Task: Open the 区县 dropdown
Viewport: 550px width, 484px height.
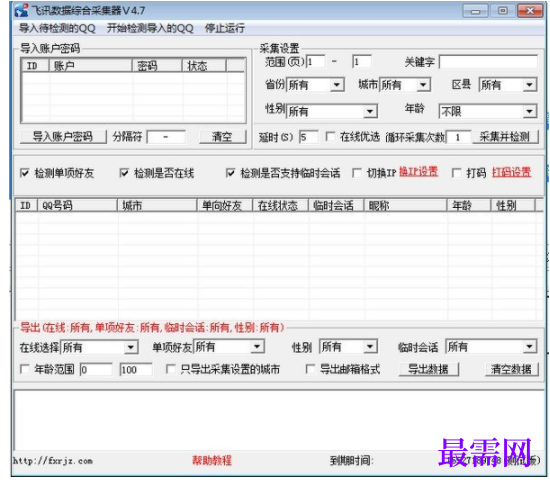Action: pos(508,85)
